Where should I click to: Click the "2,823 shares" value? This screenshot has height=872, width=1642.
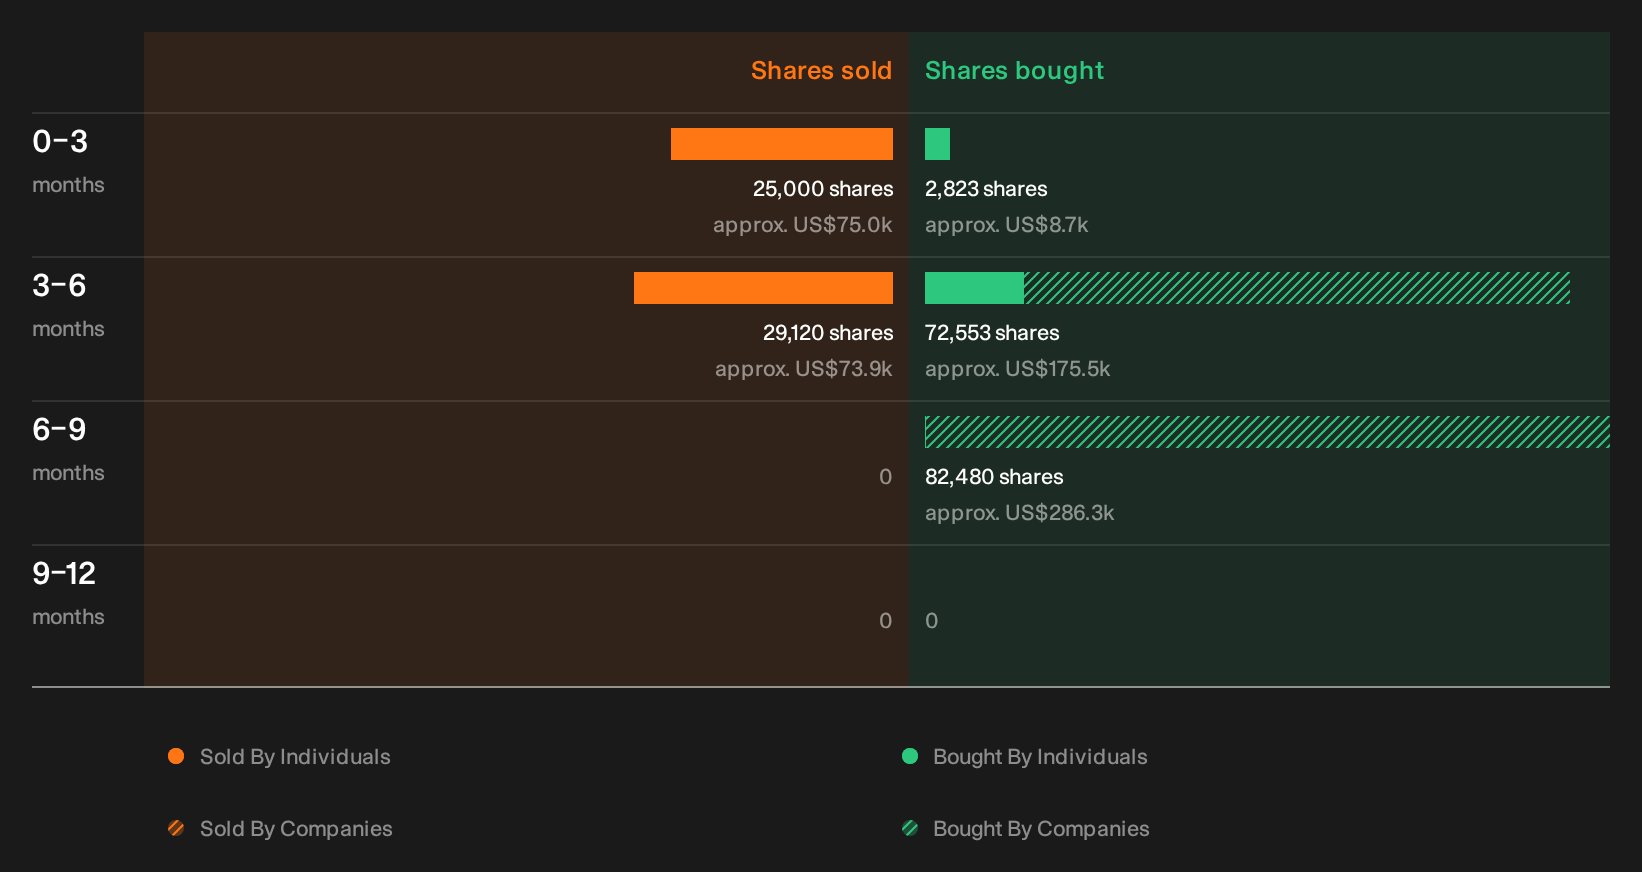click(x=986, y=189)
